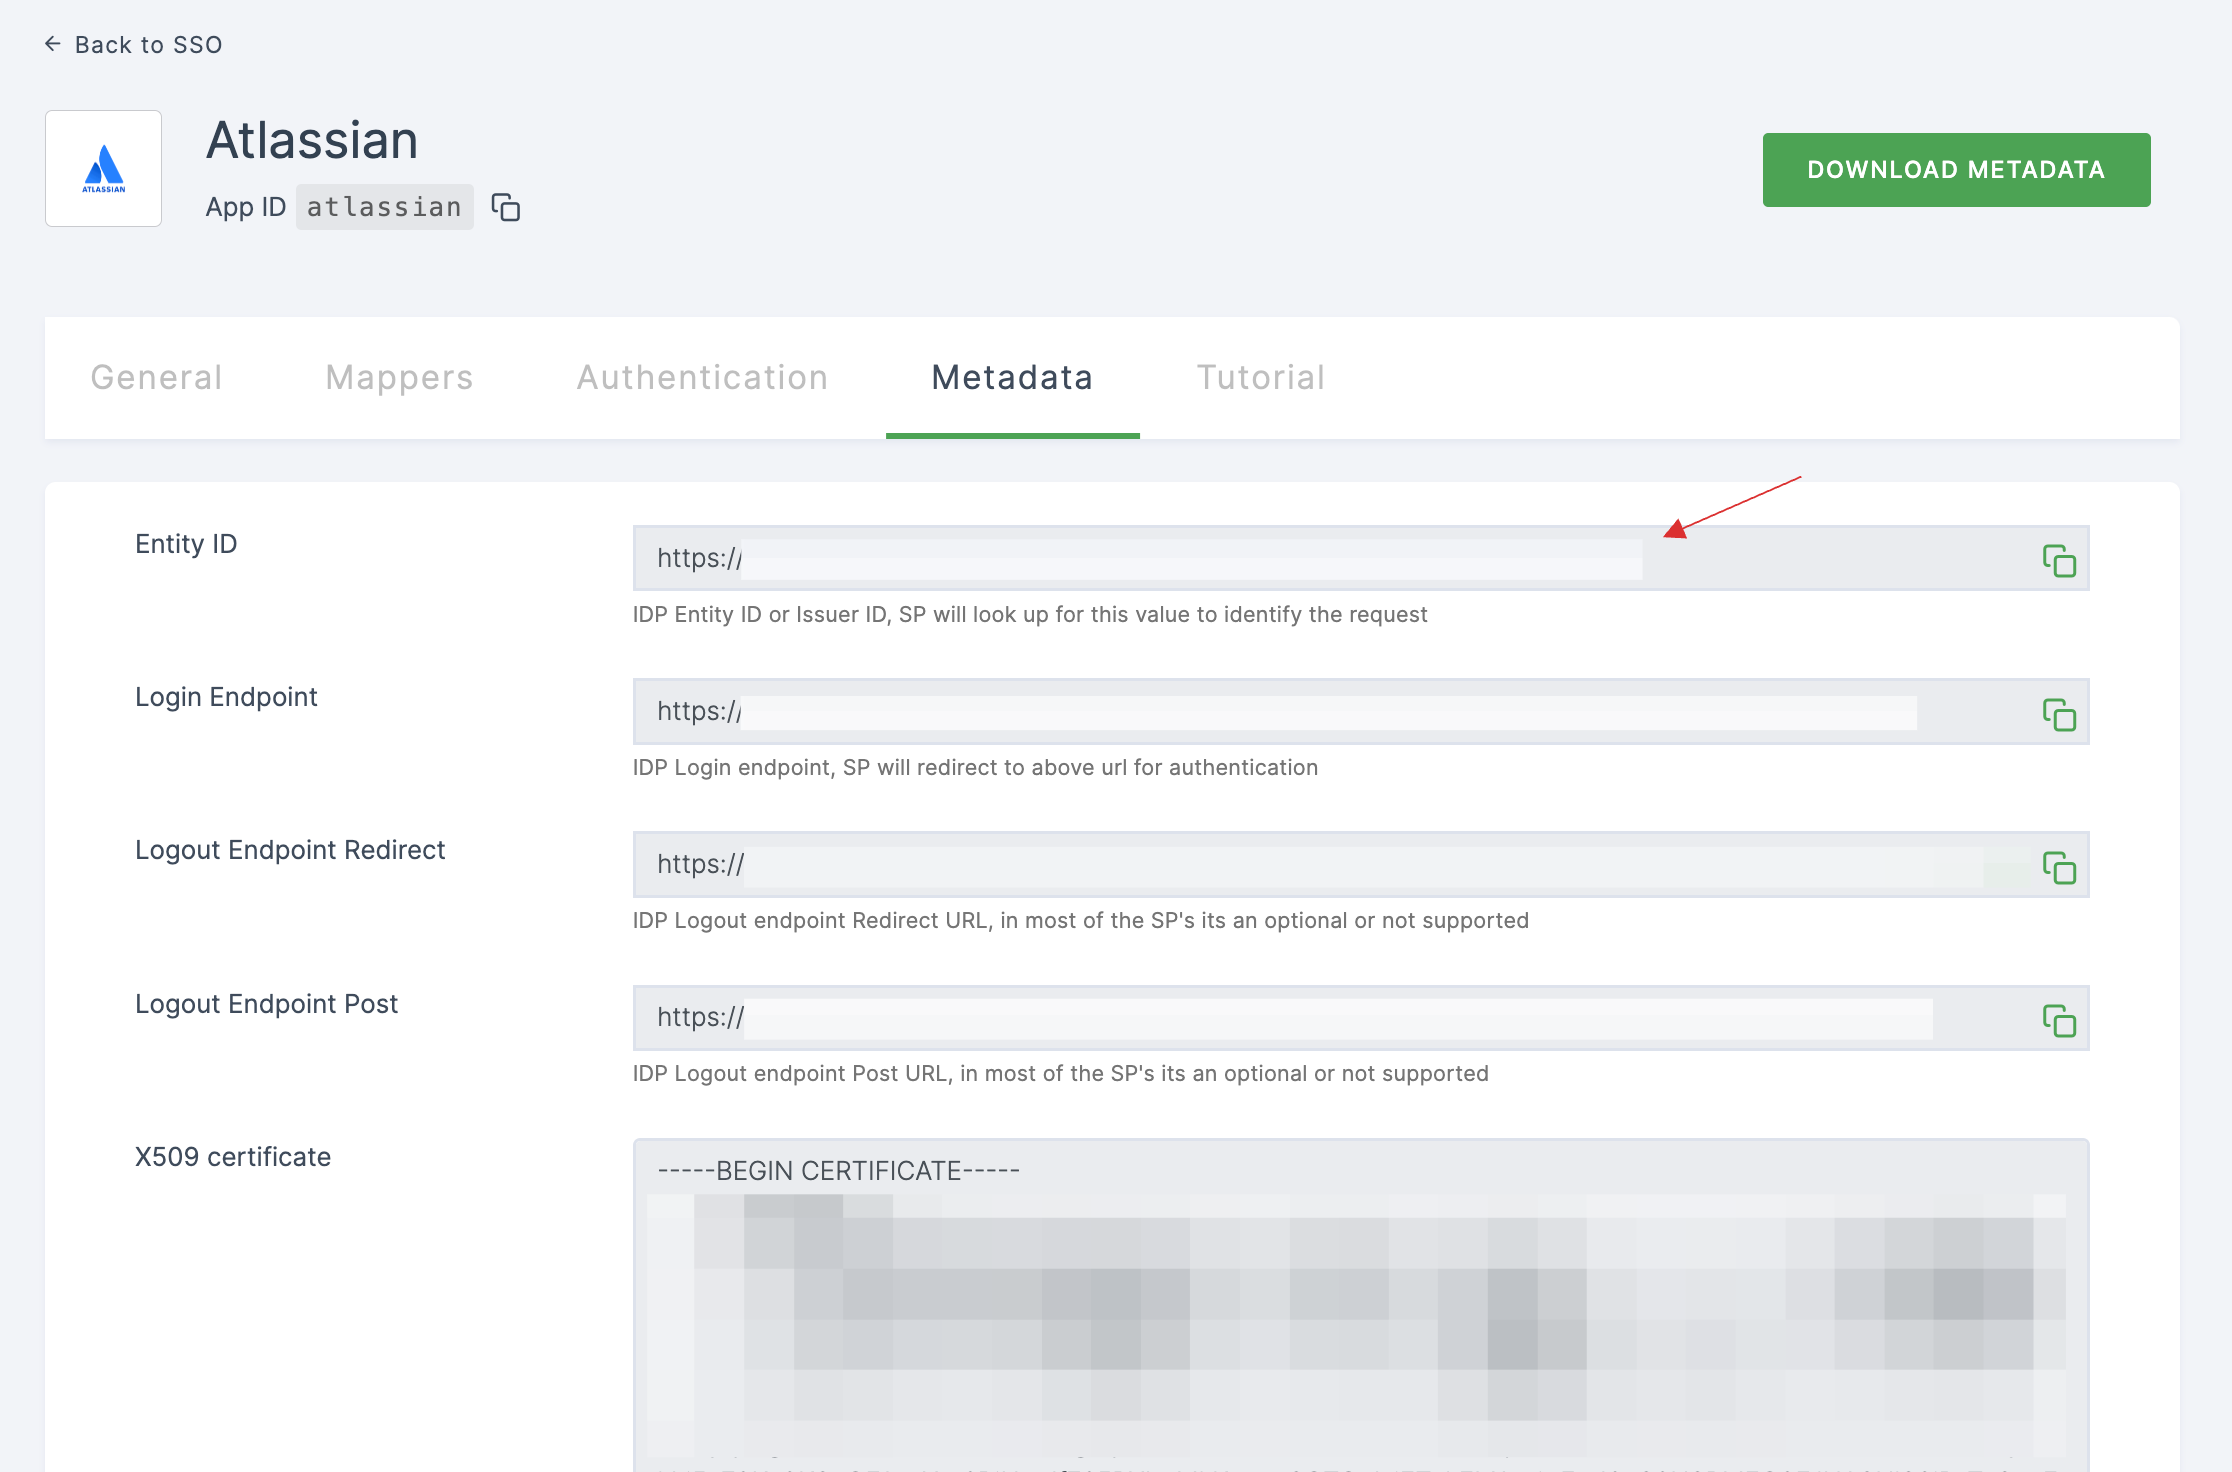Click the X509 certificate label
This screenshot has height=1472, width=2232.
tap(233, 1157)
